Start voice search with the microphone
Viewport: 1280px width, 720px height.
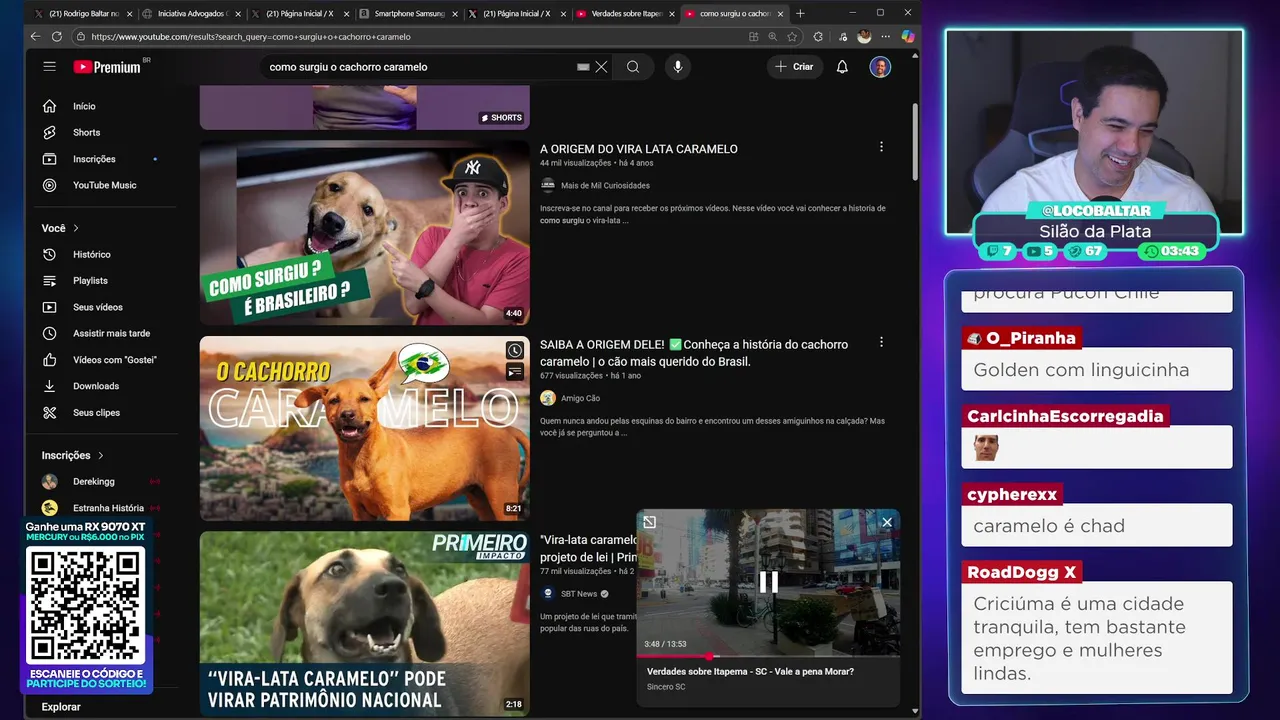677,67
